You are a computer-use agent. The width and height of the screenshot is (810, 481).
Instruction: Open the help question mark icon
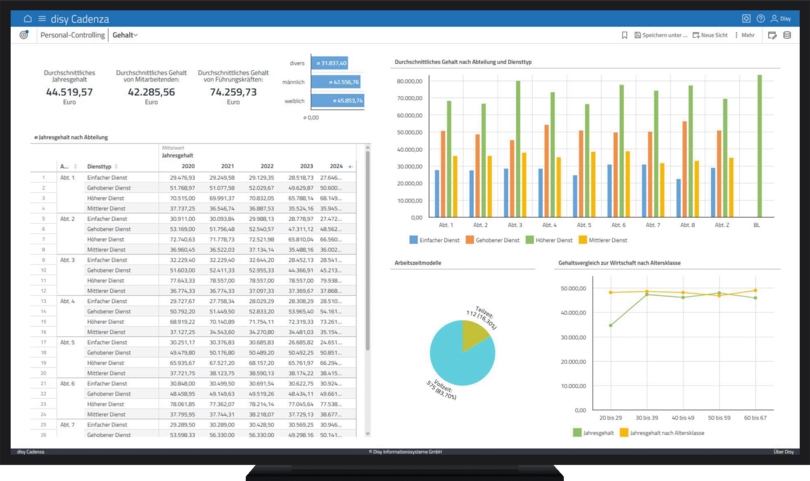[761, 19]
